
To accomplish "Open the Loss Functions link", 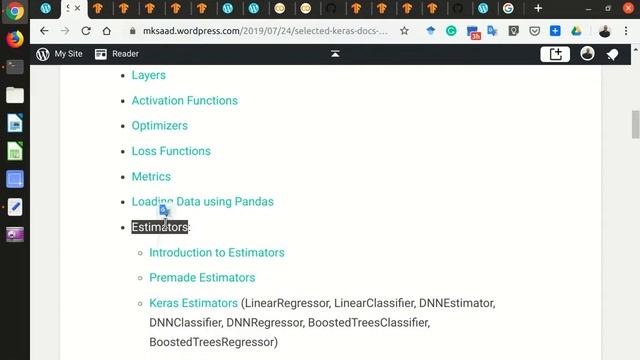I will (x=171, y=151).
